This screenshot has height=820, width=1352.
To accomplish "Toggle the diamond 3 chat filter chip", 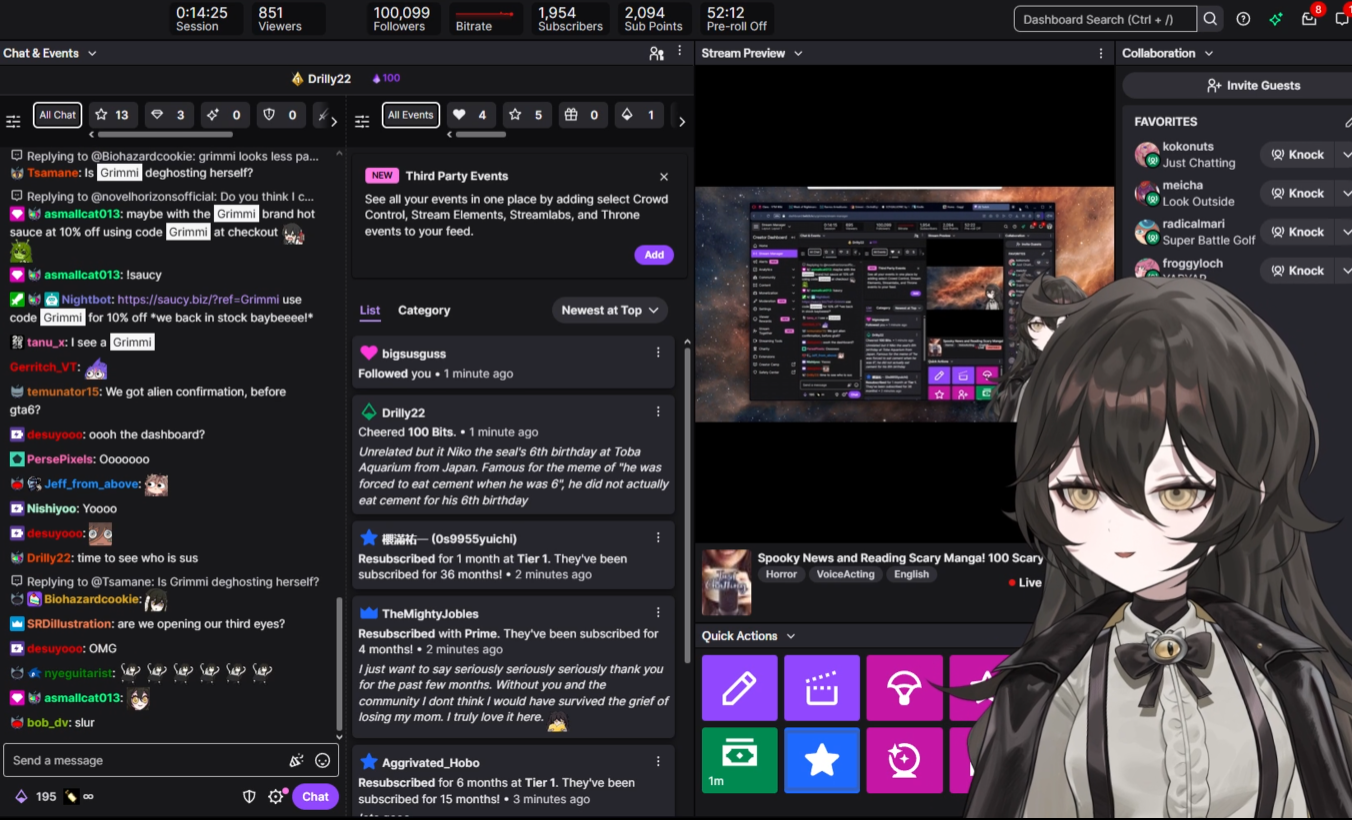I will (170, 115).
